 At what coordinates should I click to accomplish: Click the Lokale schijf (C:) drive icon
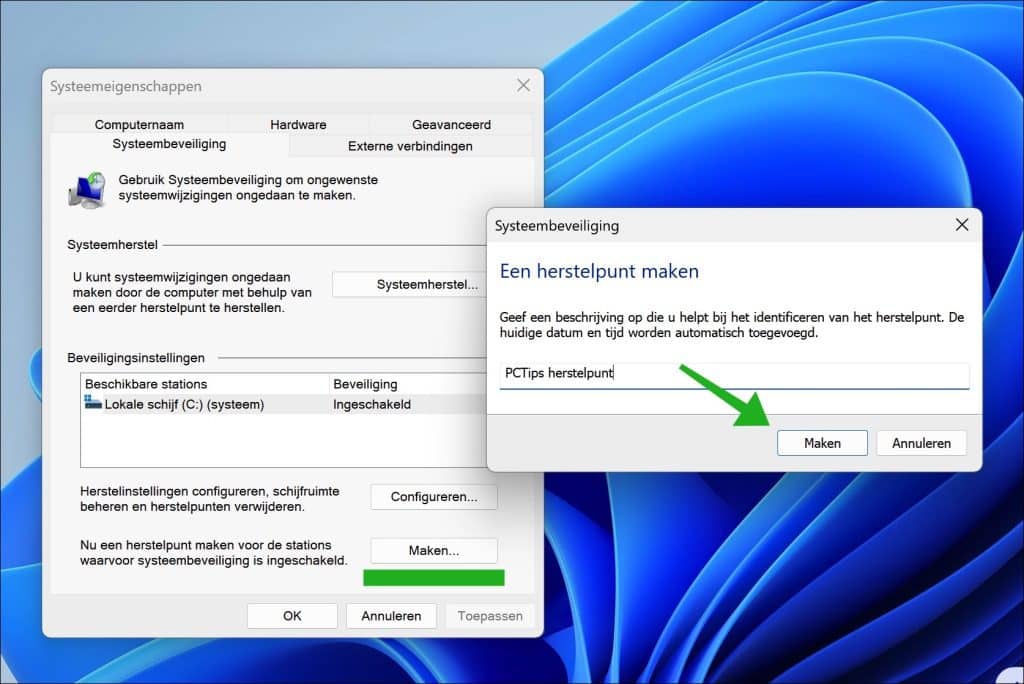(x=93, y=404)
